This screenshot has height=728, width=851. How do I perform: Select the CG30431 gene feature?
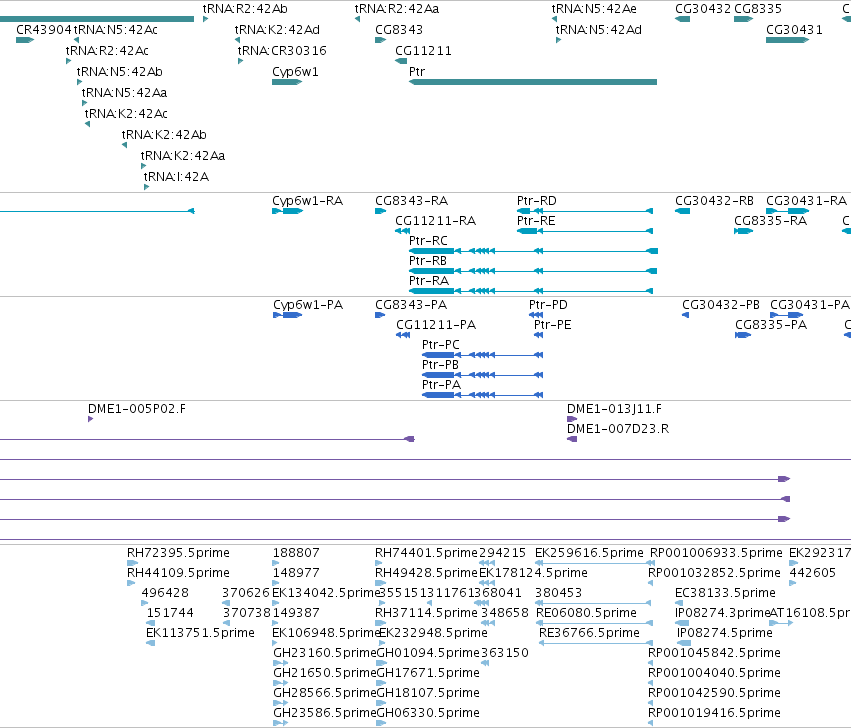tap(788, 40)
